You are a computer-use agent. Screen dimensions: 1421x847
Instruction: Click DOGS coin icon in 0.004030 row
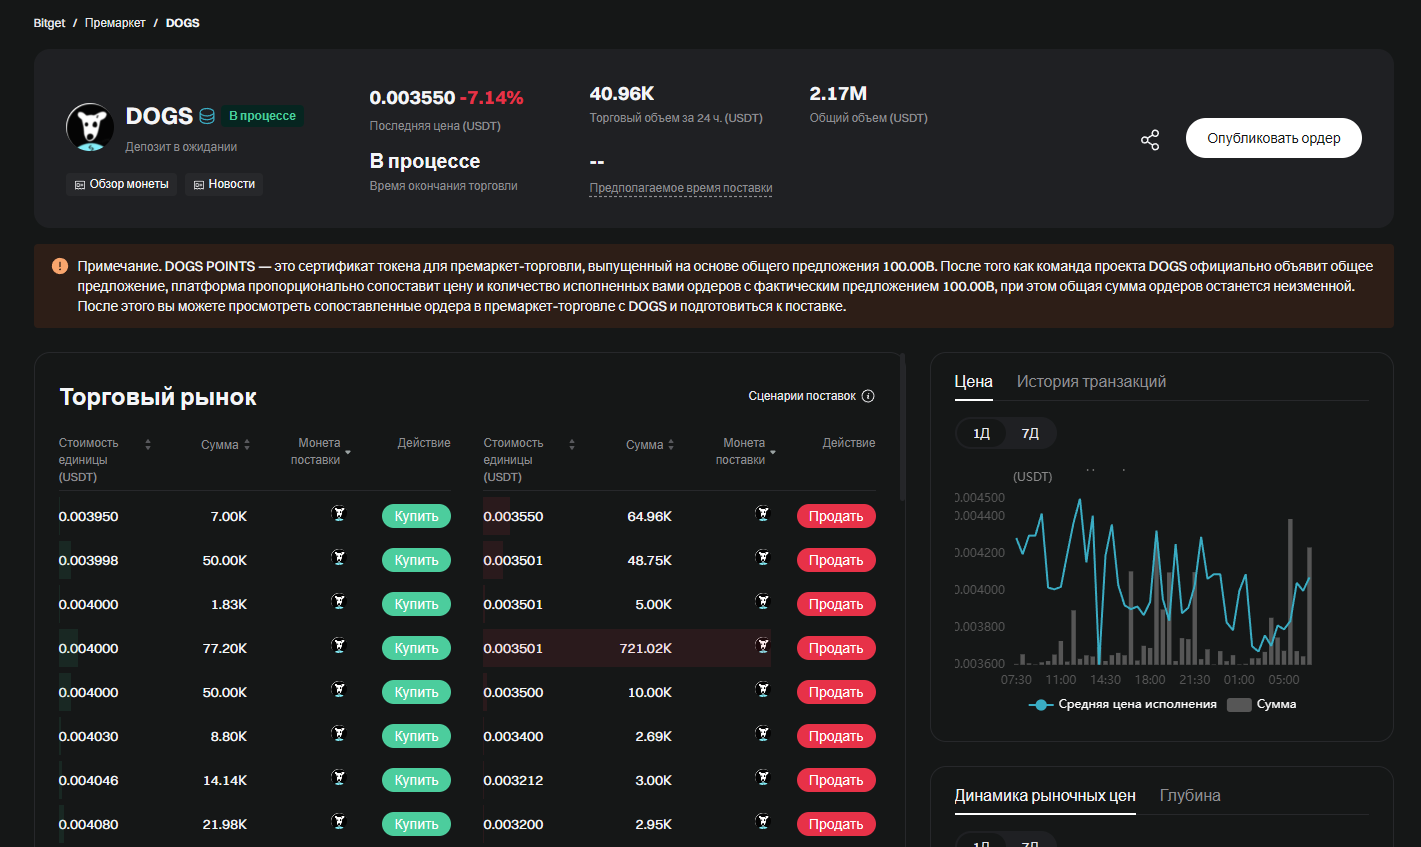[339, 734]
